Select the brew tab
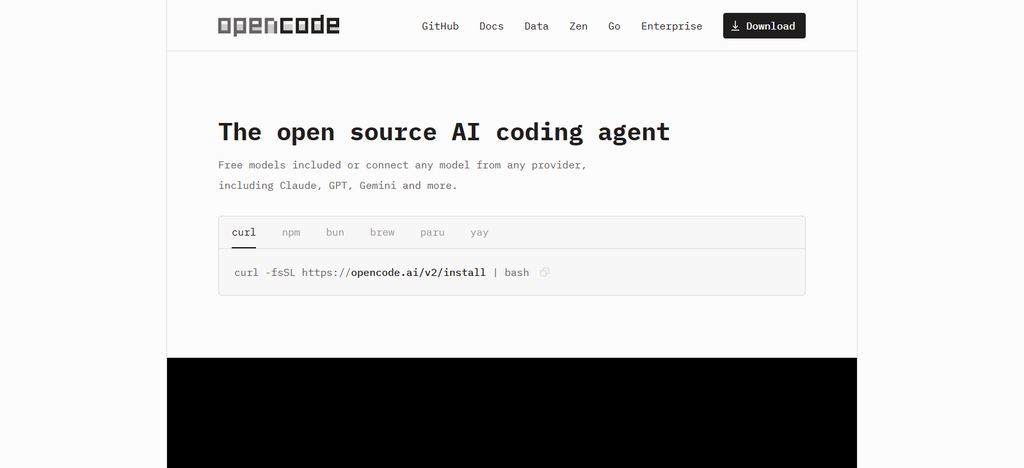1024x468 pixels. point(382,232)
